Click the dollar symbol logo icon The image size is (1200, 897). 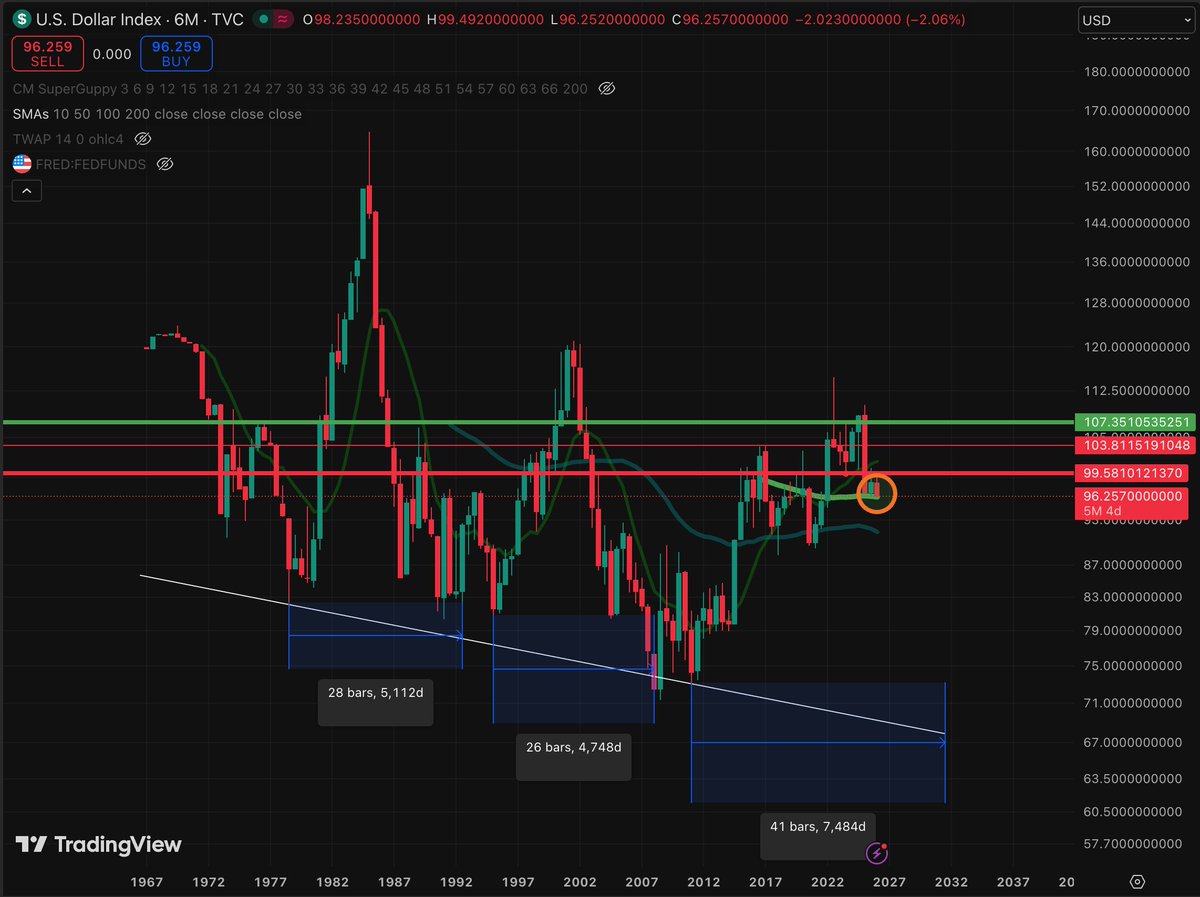click(21, 18)
